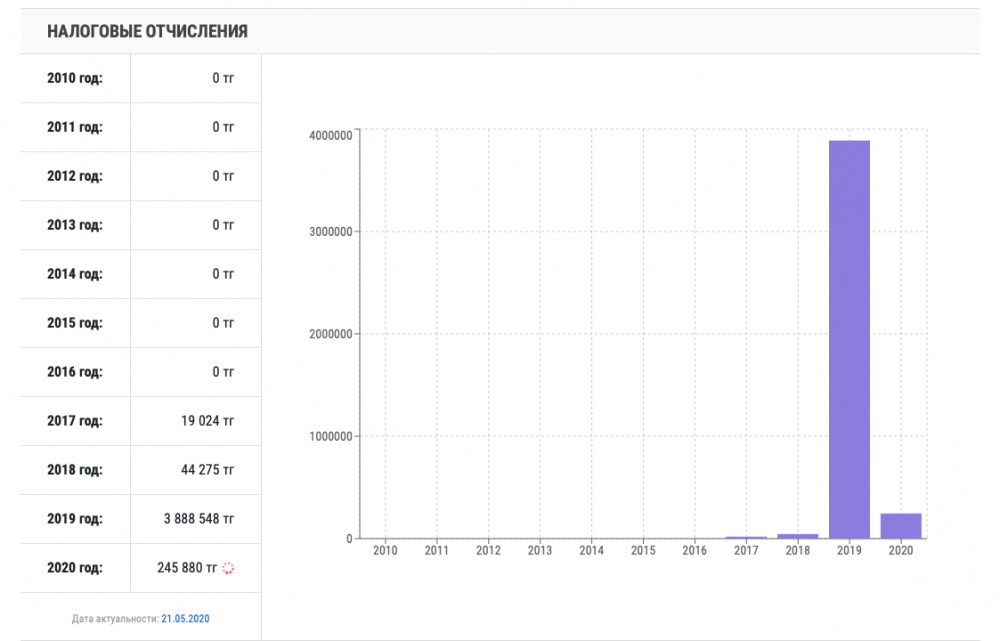This screenshot has height=641, width=1000.
Task: Click the 2015 label on the chart x-axis
Action: coord(643,550)
